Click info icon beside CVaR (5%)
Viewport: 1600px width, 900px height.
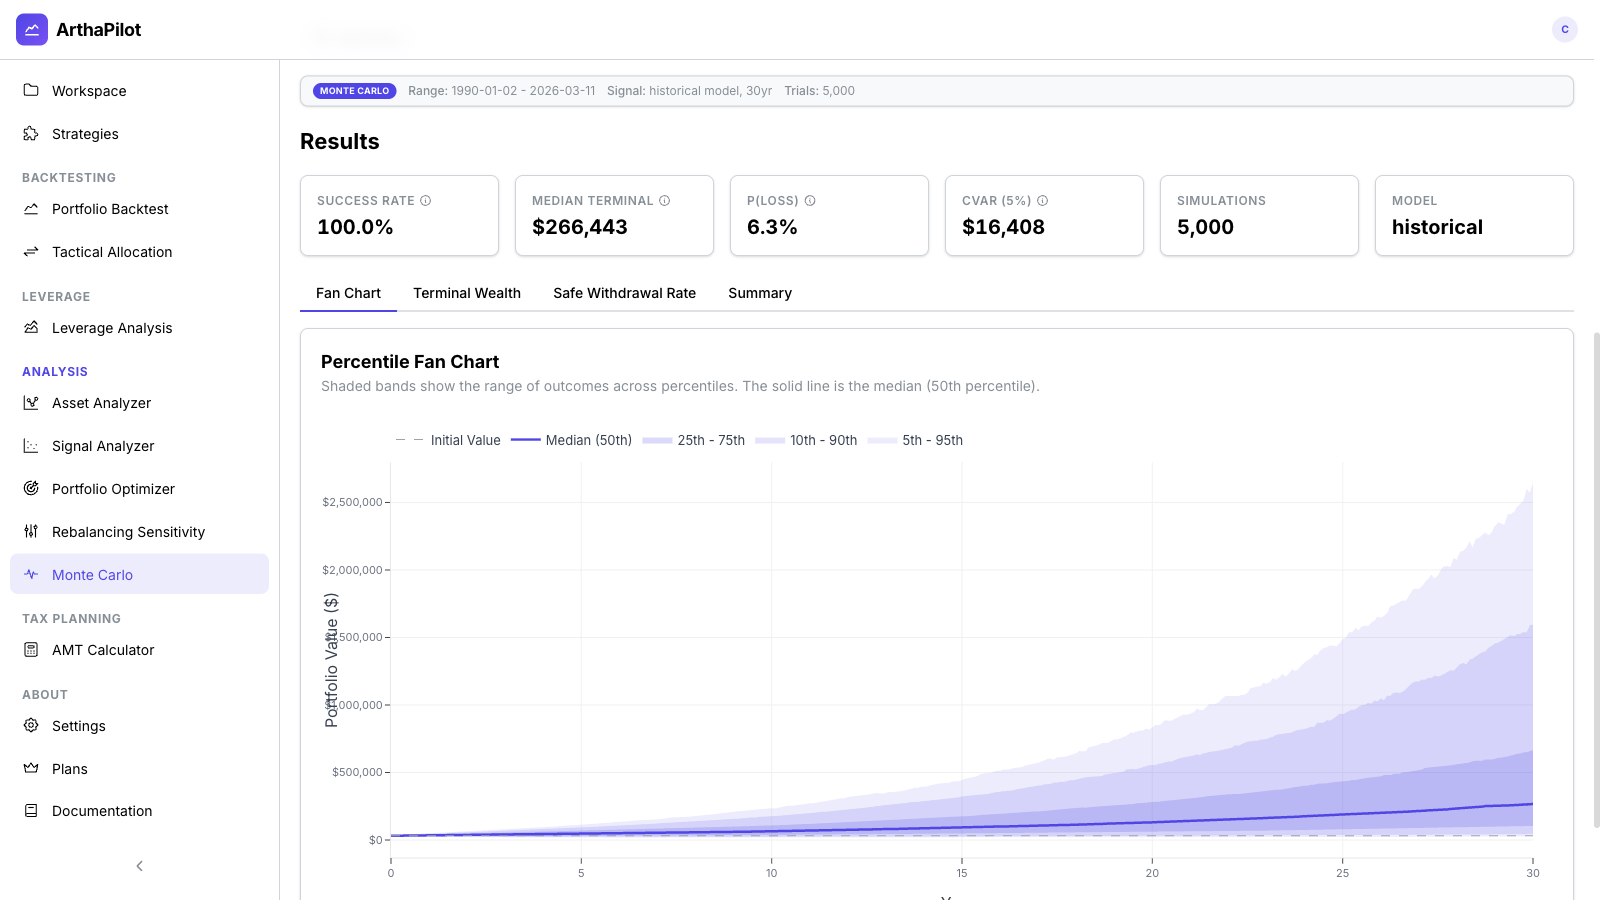point(1042,201)
